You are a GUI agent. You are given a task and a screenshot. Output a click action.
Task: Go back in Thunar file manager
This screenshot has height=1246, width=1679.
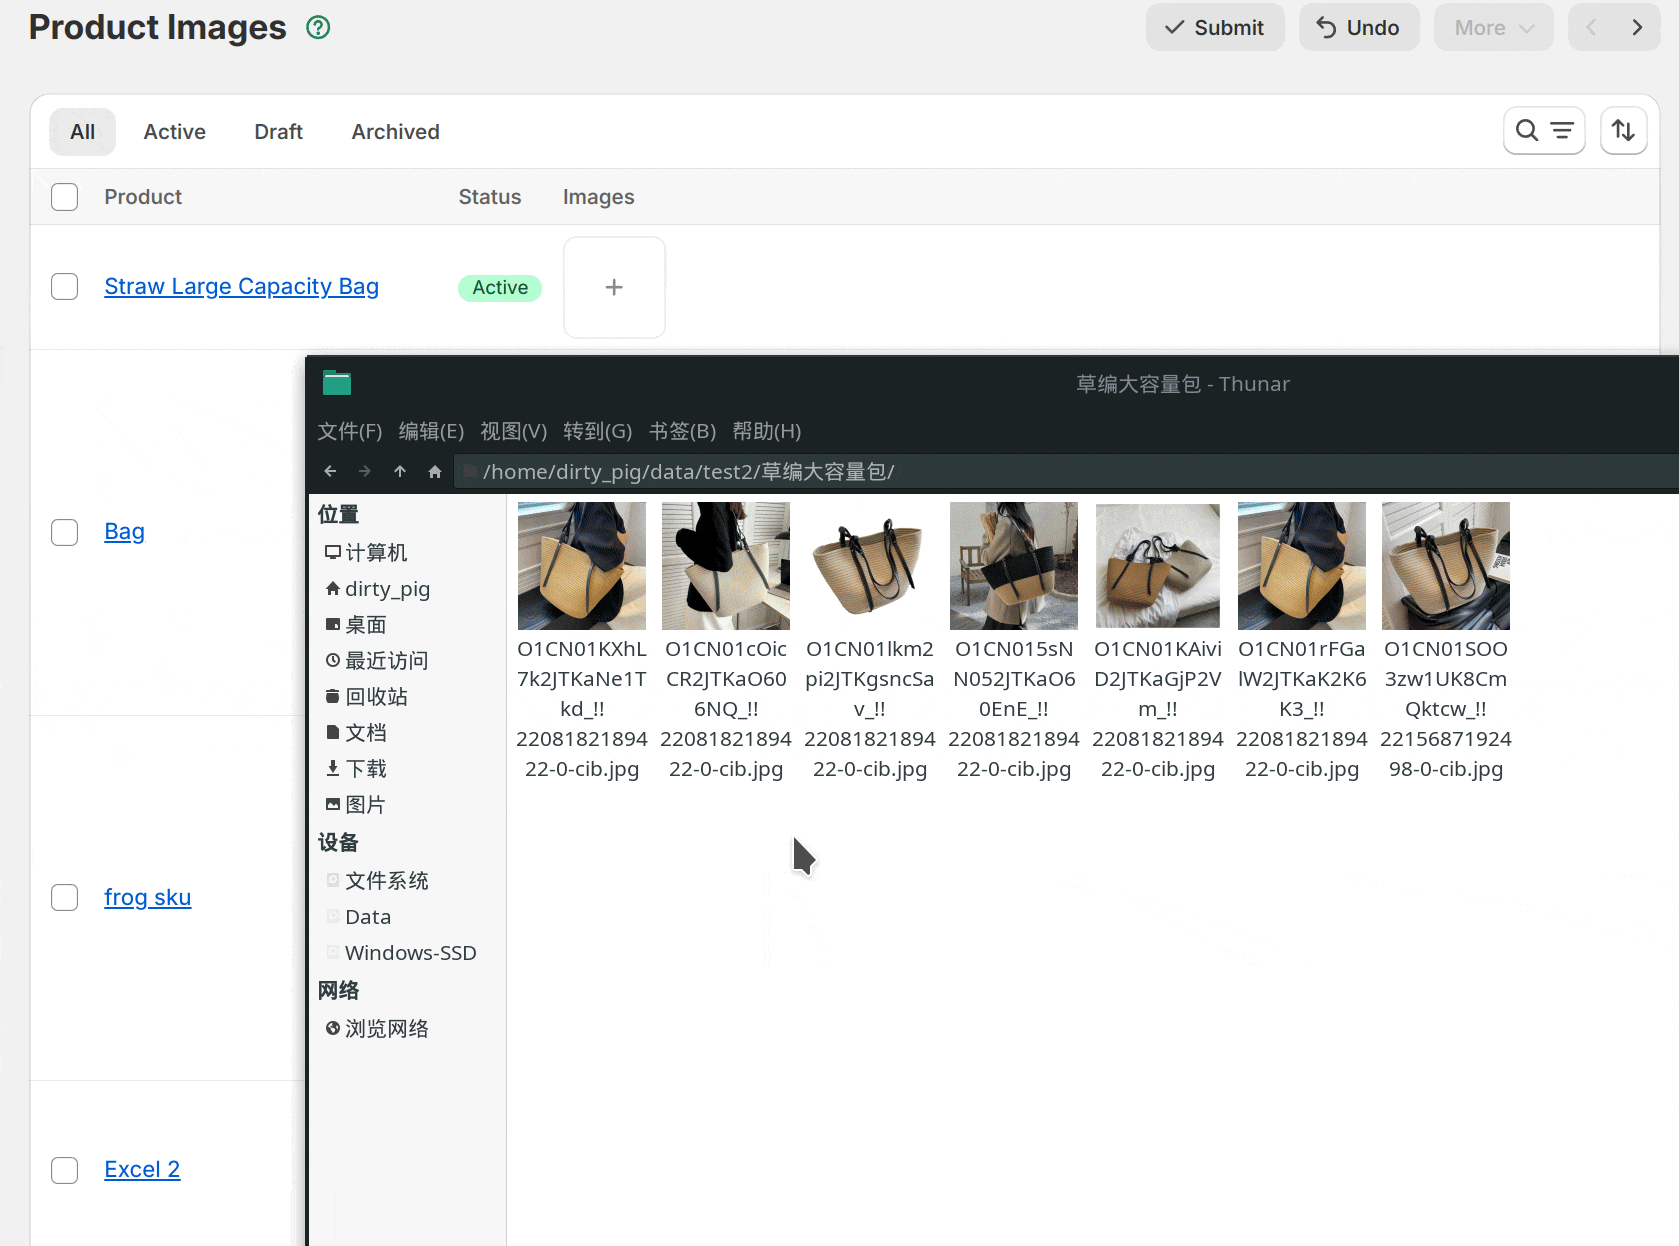[x=330, y=472]
